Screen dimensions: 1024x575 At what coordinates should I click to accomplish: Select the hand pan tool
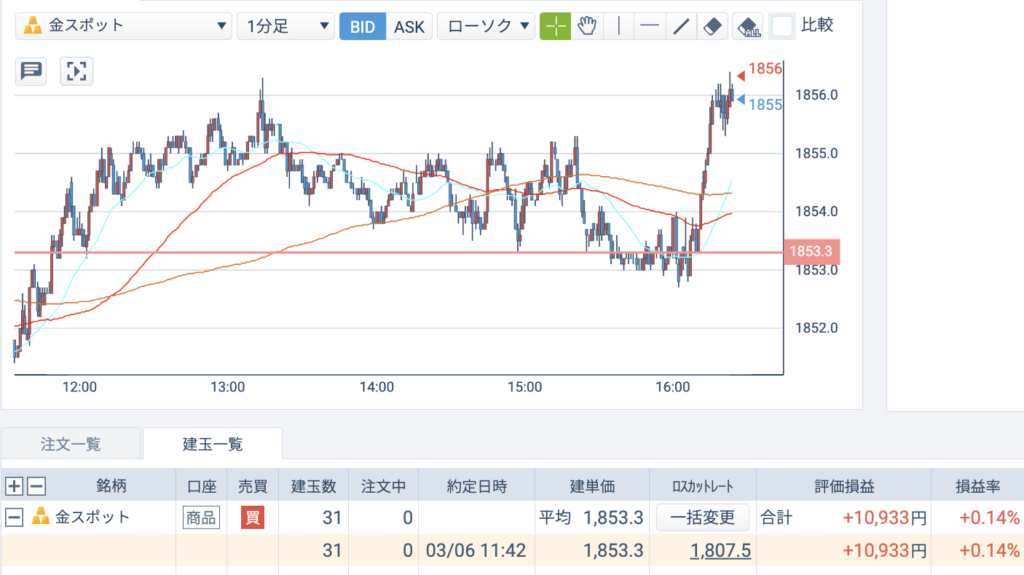586,26
